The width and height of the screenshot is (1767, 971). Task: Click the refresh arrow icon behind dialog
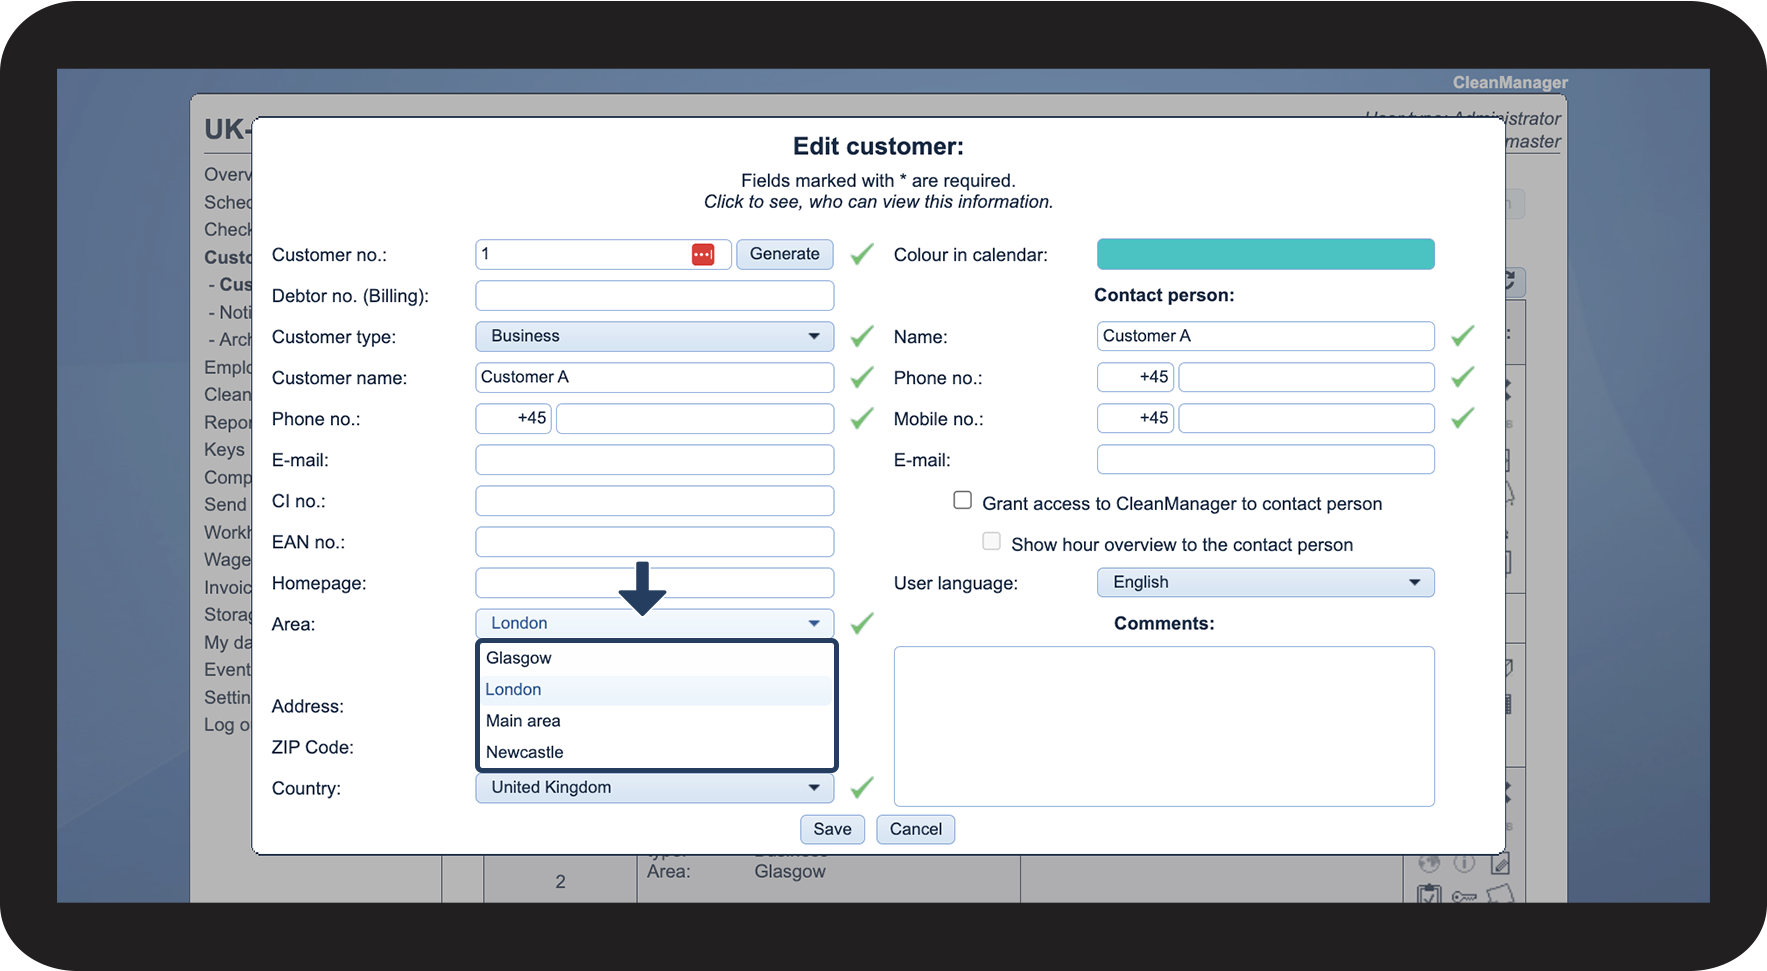click(x=1511, y=282)
